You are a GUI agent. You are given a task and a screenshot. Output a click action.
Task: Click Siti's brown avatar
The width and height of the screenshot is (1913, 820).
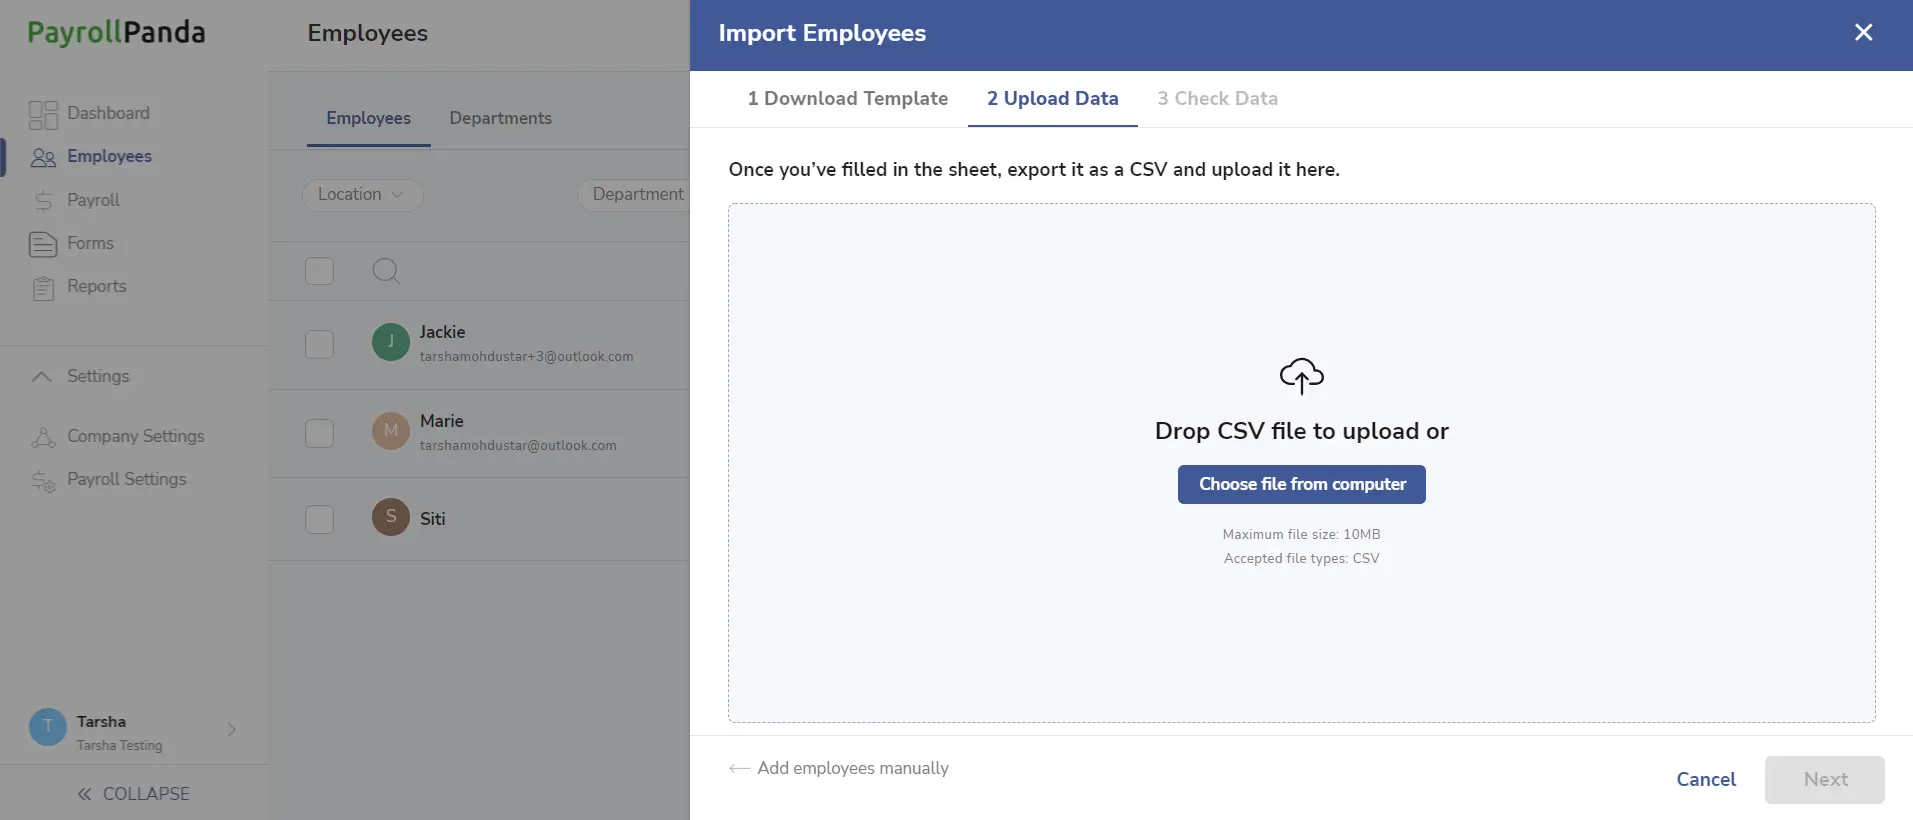(x=391, y=517)
